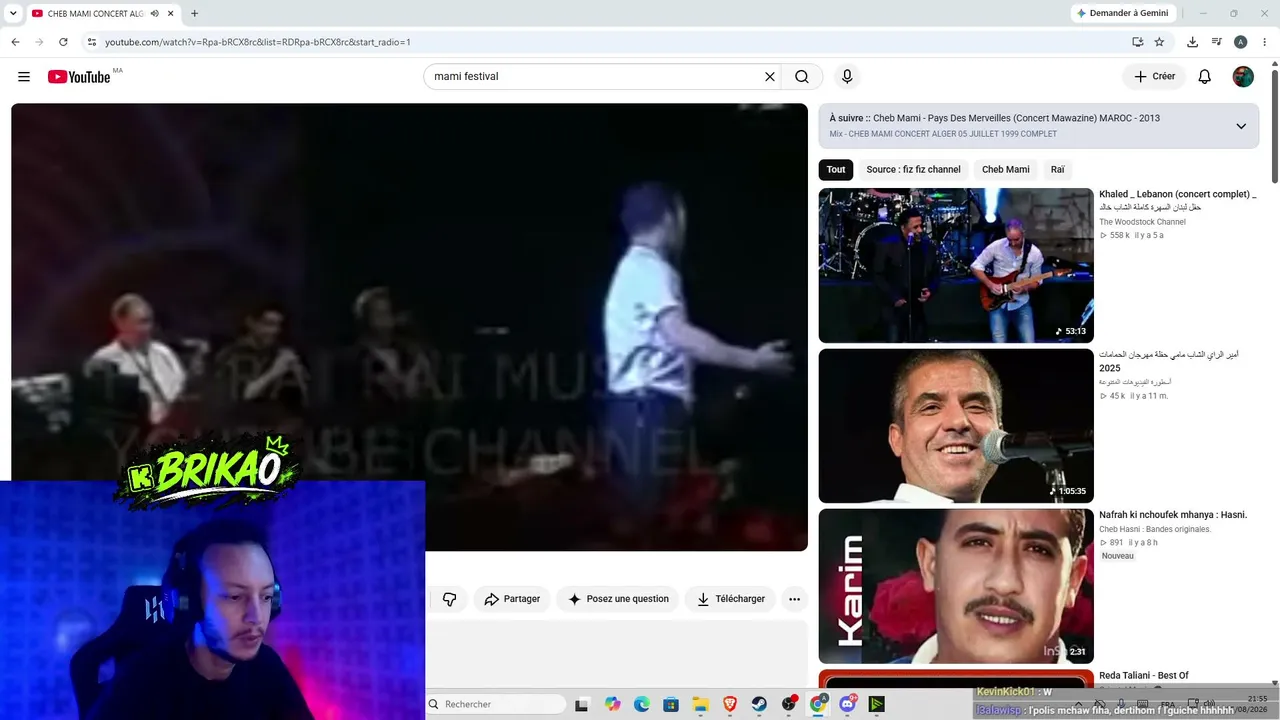Click the Cheb Mami concert video player

409,327
